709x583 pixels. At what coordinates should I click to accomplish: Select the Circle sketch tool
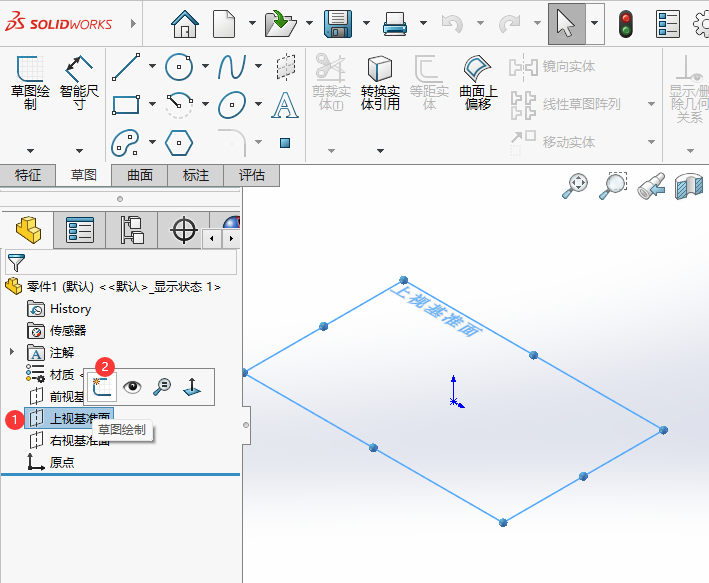(x=179, y=68)
